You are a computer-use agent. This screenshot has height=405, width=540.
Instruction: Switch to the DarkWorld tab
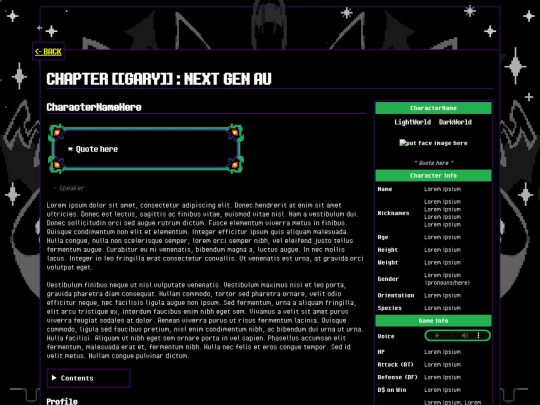point(455,122)
